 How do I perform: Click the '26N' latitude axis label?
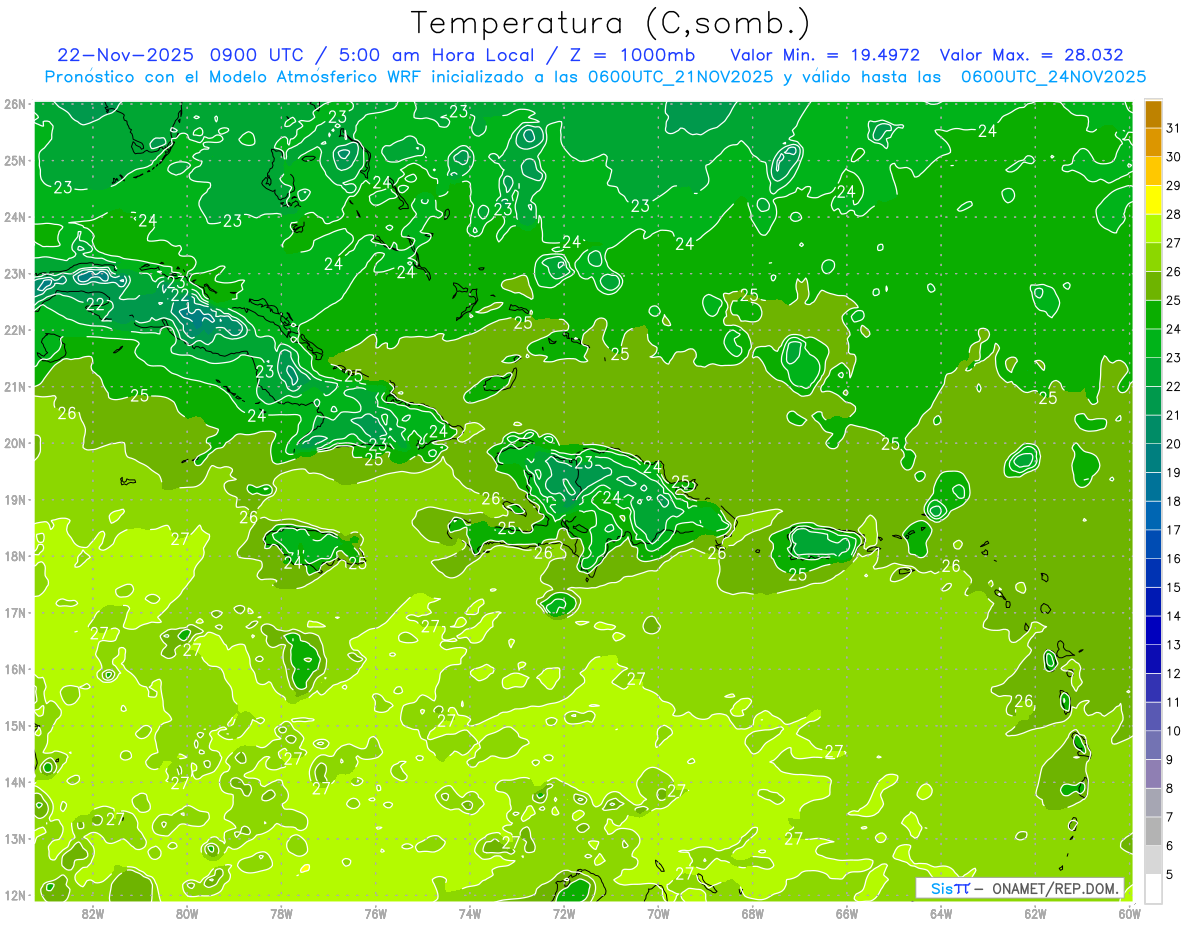15,104
